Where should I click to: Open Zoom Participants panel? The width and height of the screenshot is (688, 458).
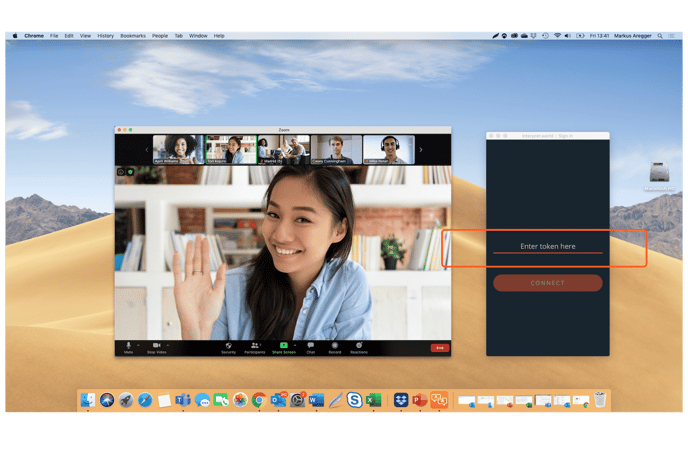(254, 348)
